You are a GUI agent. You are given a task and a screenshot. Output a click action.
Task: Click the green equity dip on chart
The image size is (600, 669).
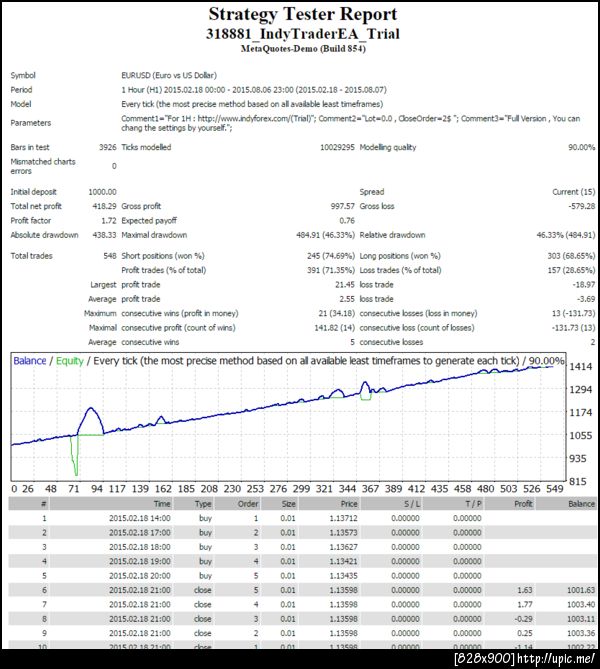[x=75, y=457]
